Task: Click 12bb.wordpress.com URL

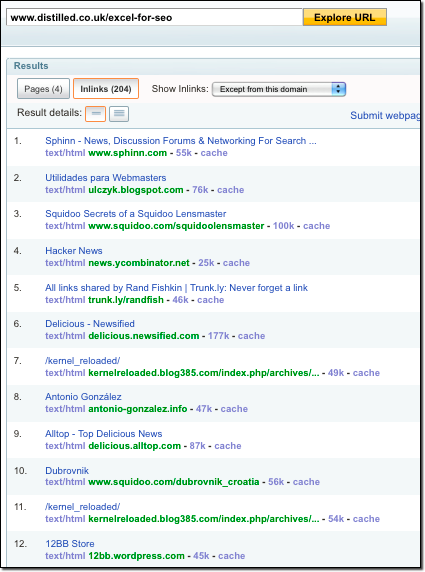Action: pos(136,556)
